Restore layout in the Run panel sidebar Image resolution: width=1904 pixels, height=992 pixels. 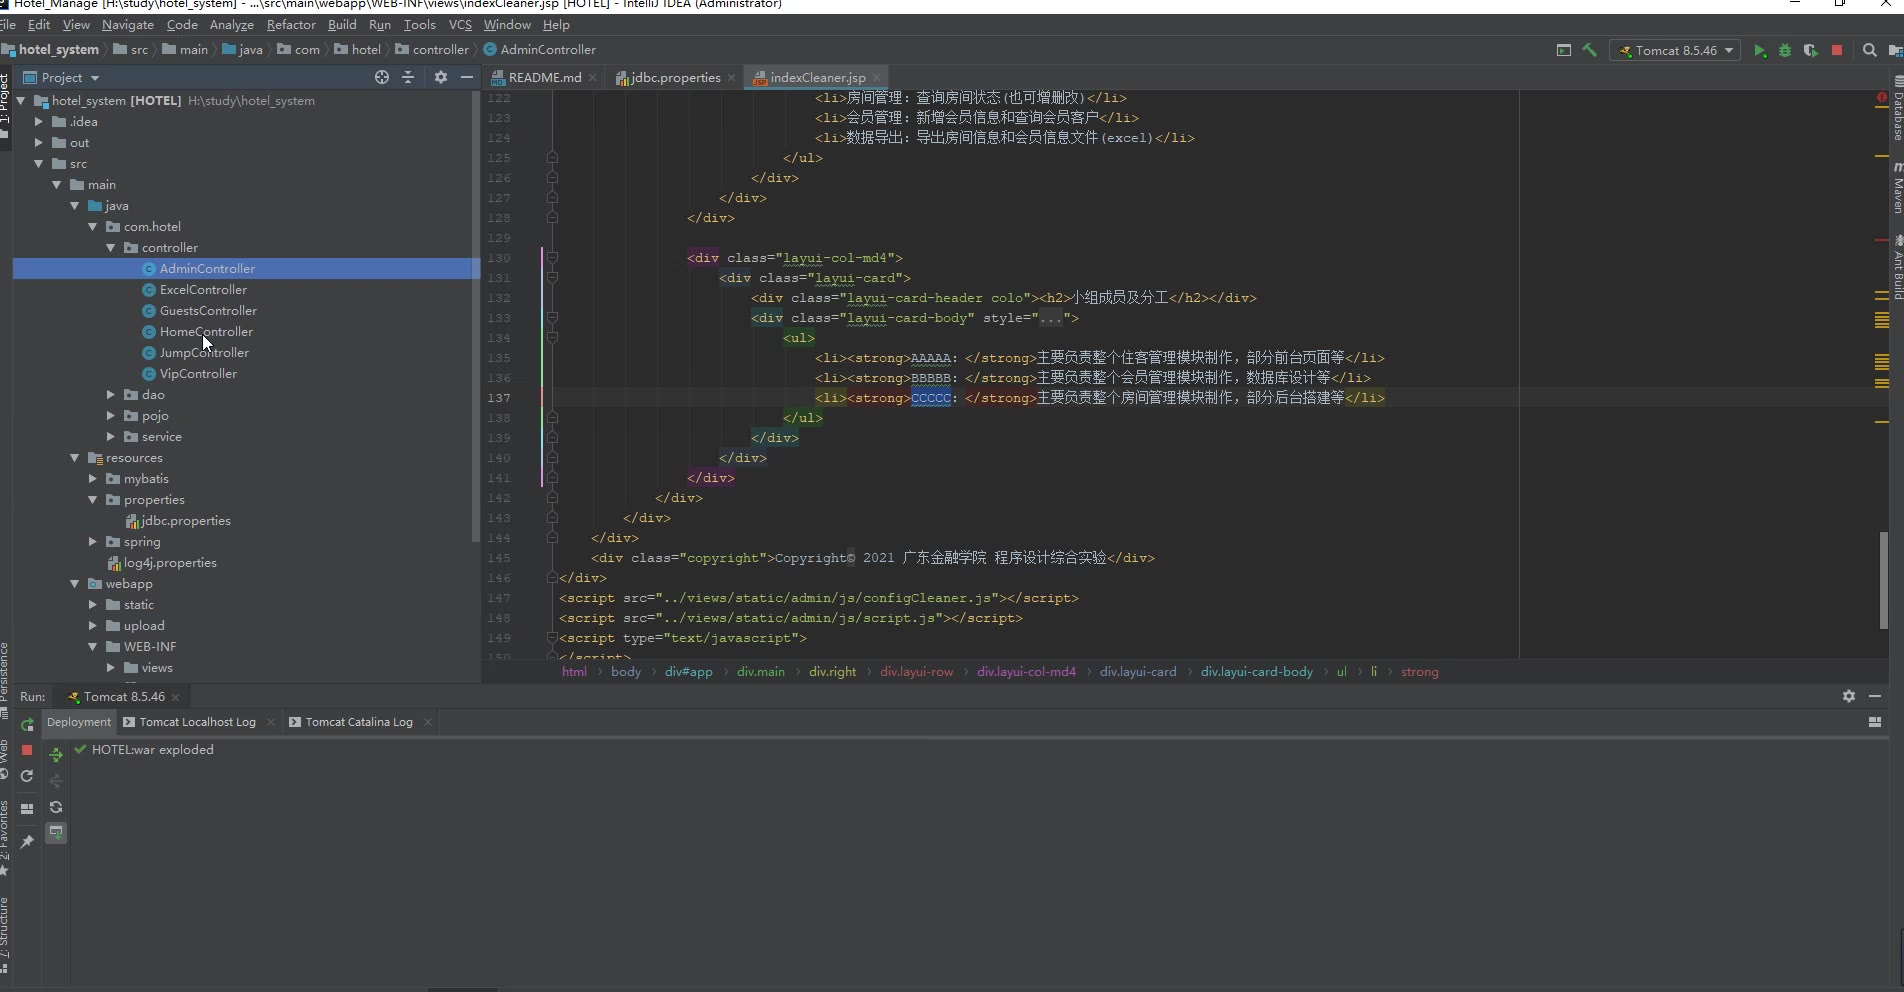pos(27,808)
